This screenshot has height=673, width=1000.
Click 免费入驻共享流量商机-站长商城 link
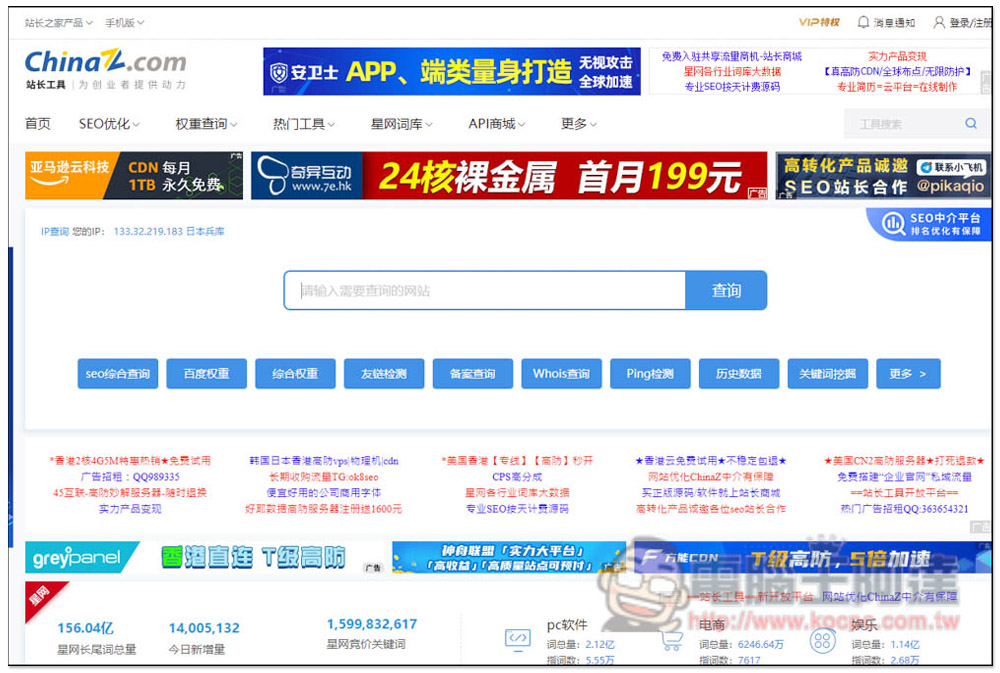pos(732,56)
